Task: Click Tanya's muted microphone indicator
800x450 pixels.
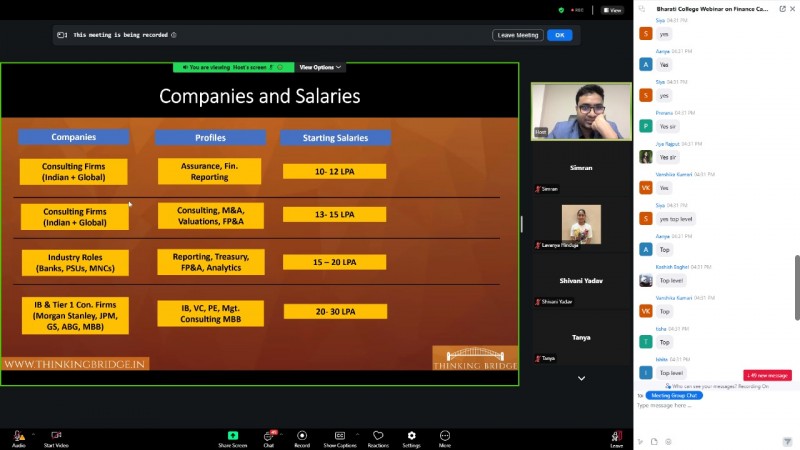Action: click(537, 359)
